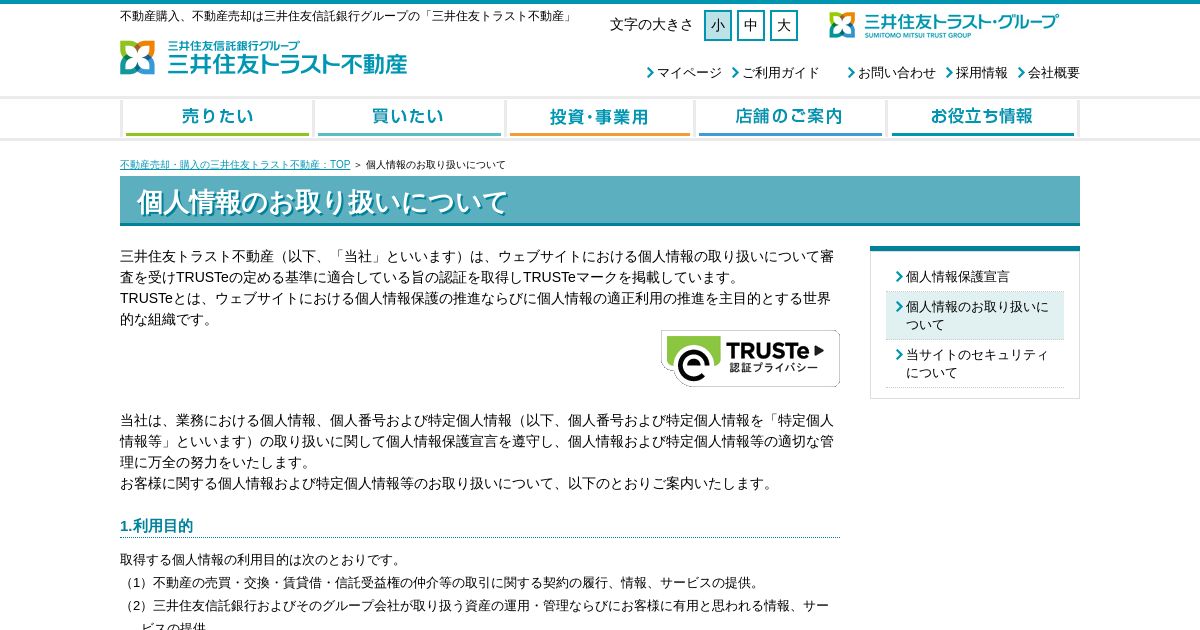Click the page title 個人情報のお取り扱いについて banner

[600, 201]
